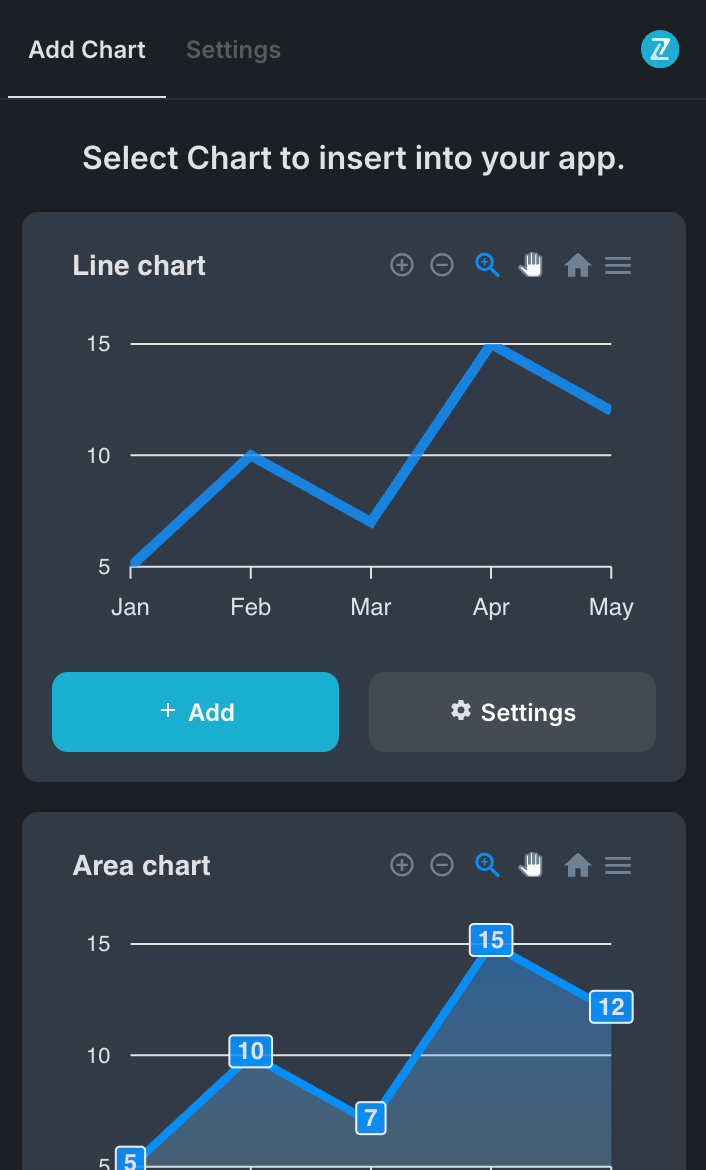
Task: Toggle pan mode on the Line chart
Action: point(531,265)
